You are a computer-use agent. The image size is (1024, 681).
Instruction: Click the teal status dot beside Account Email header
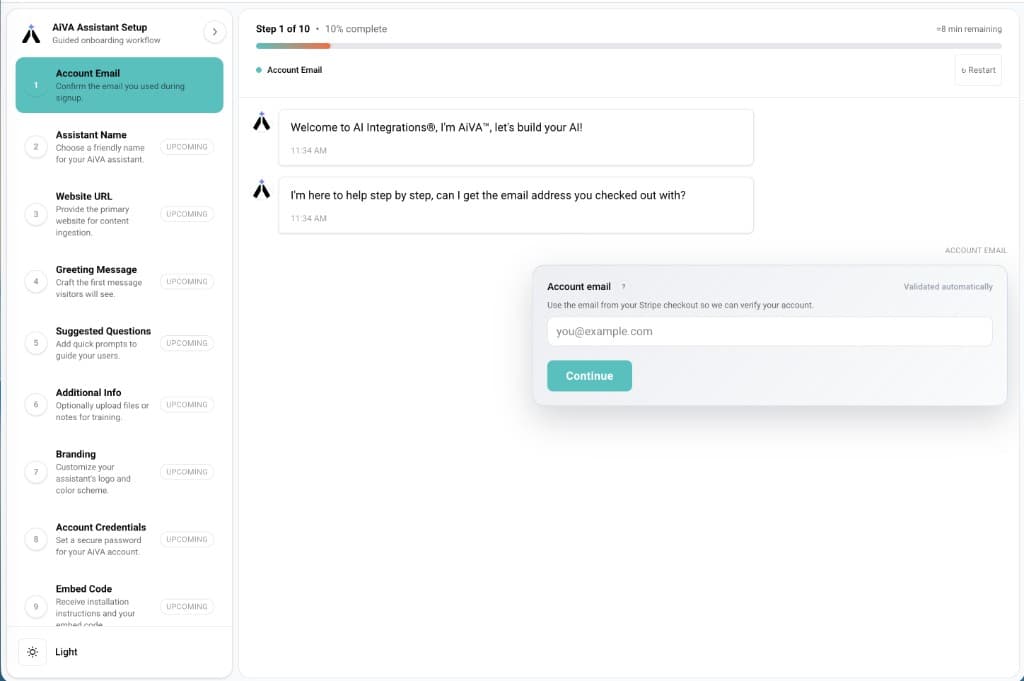tap(258, 70)
